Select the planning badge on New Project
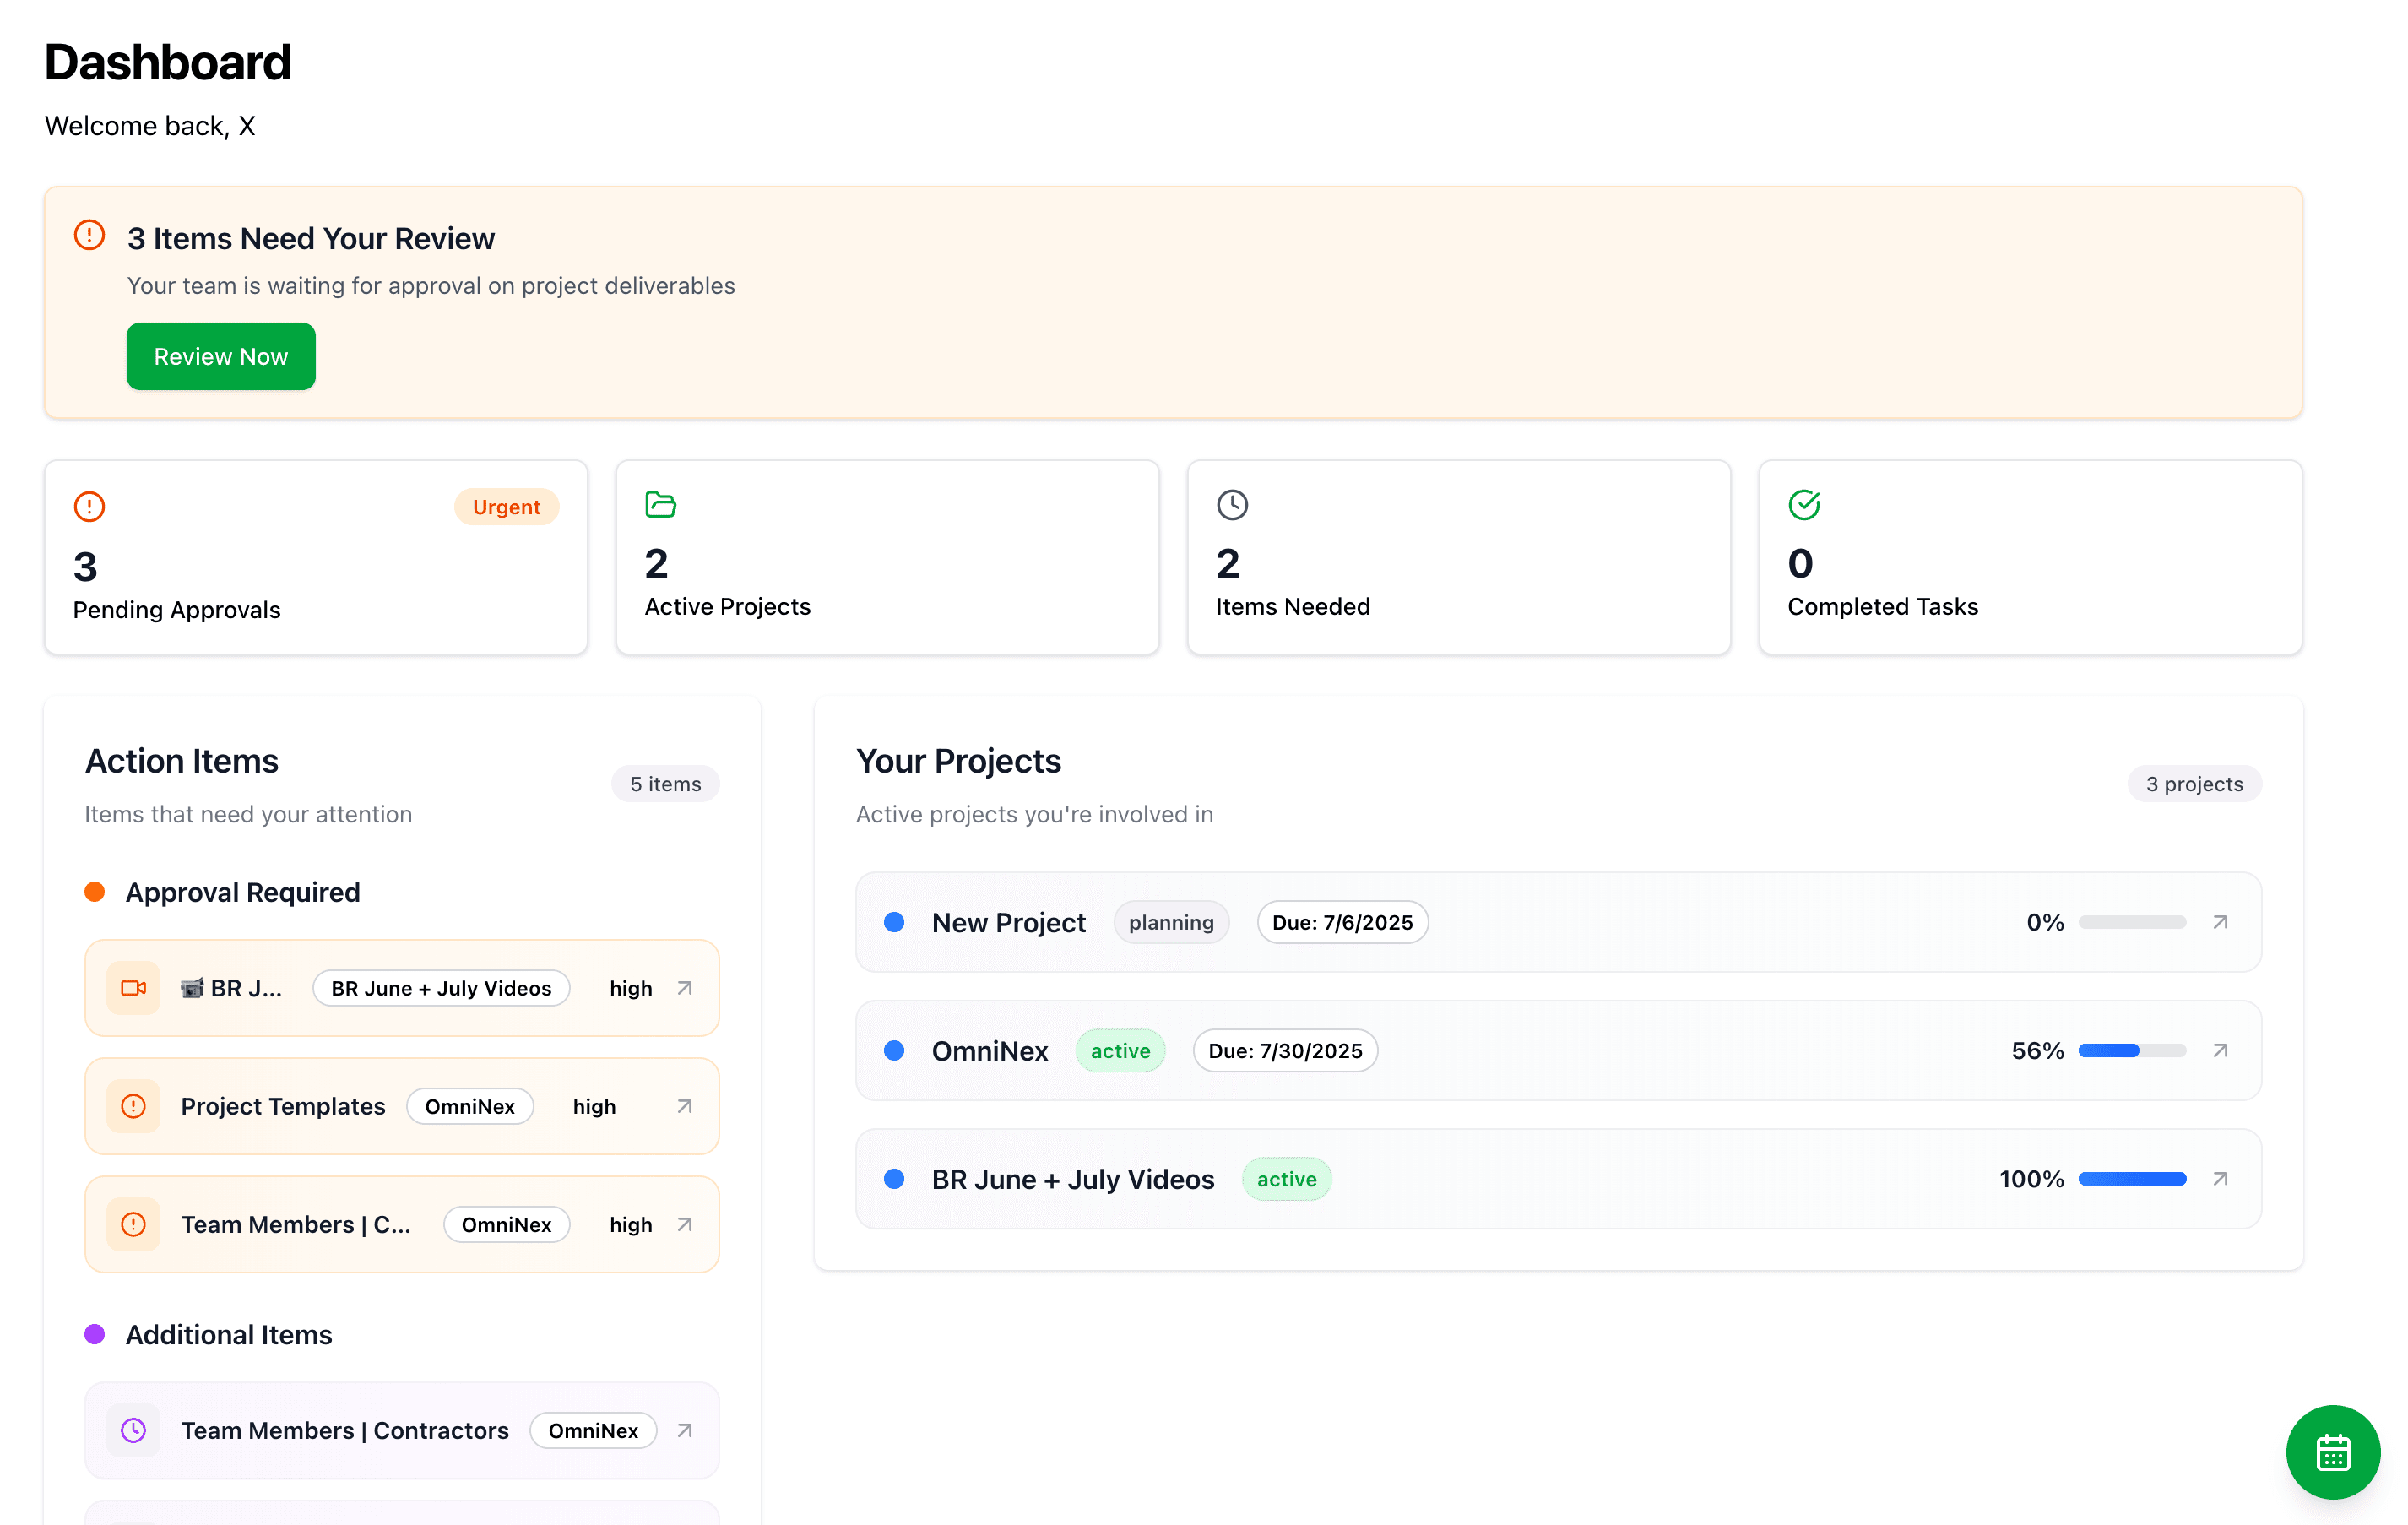The image size is (2408, 1525). 1171,922
